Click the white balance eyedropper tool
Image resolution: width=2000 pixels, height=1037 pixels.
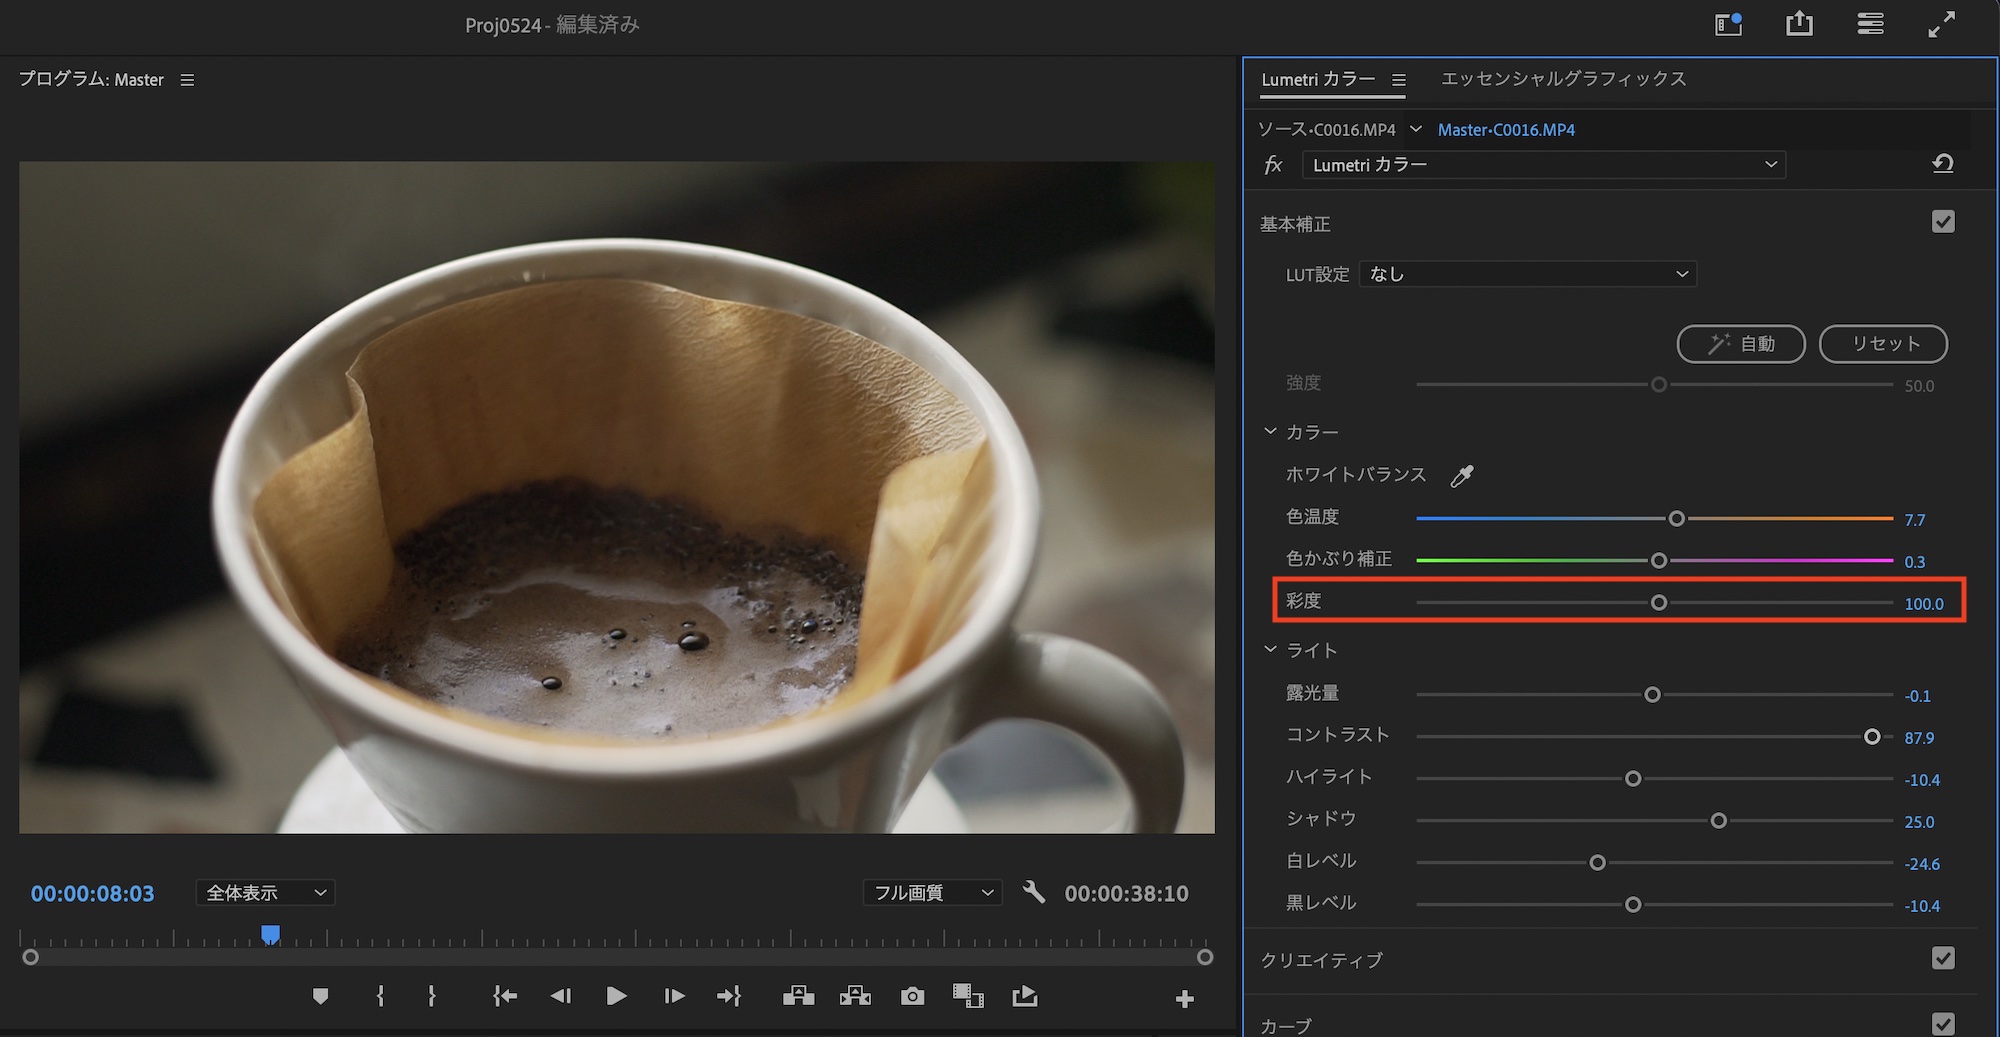[x=1462, y=476]
